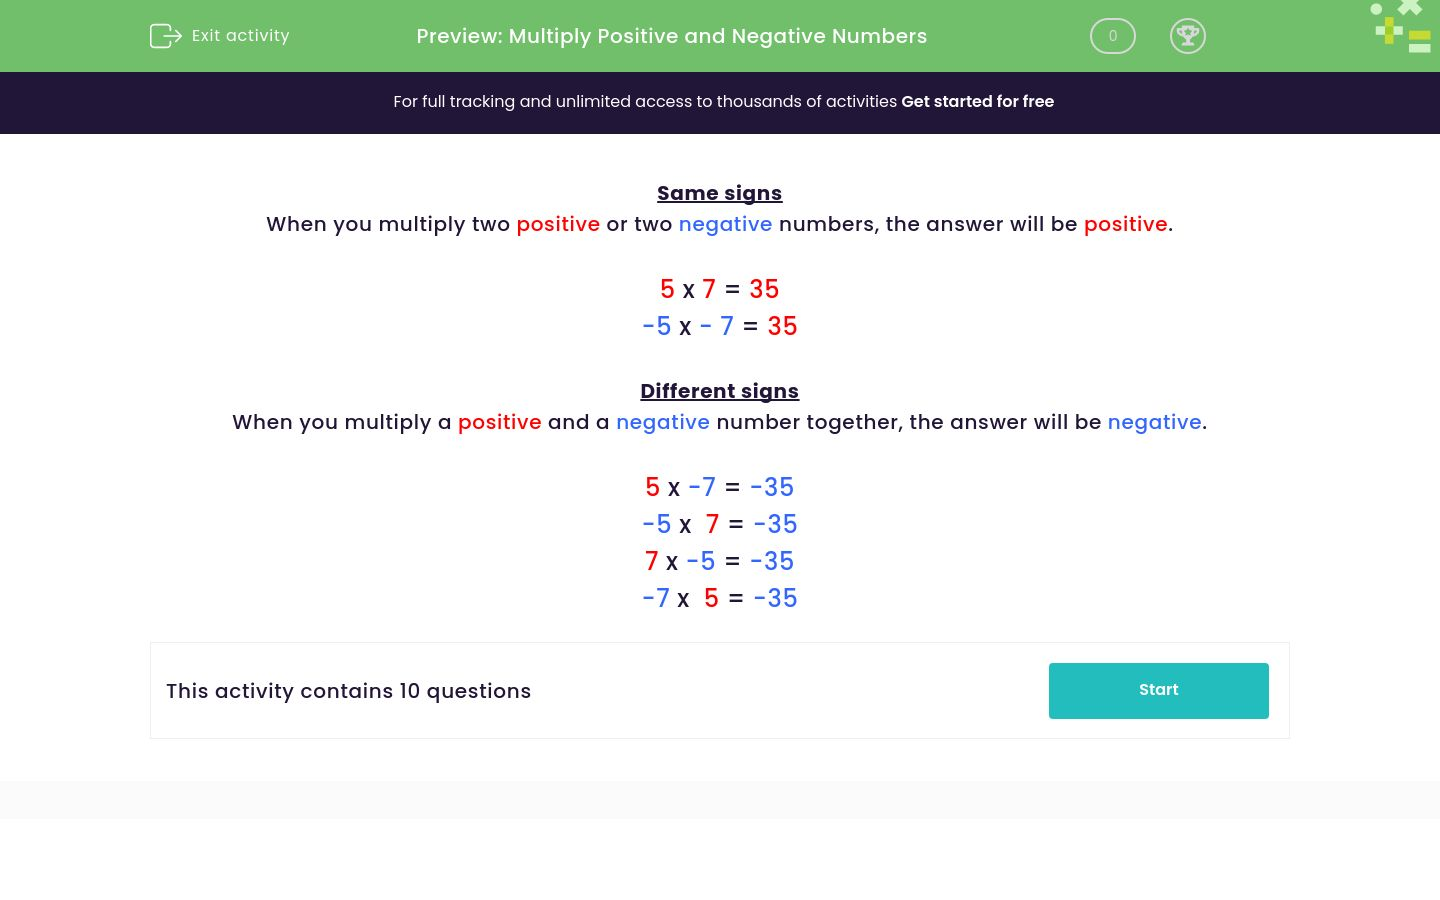Open the Get started for free link
1440x900 pixels.
point(978,101)
